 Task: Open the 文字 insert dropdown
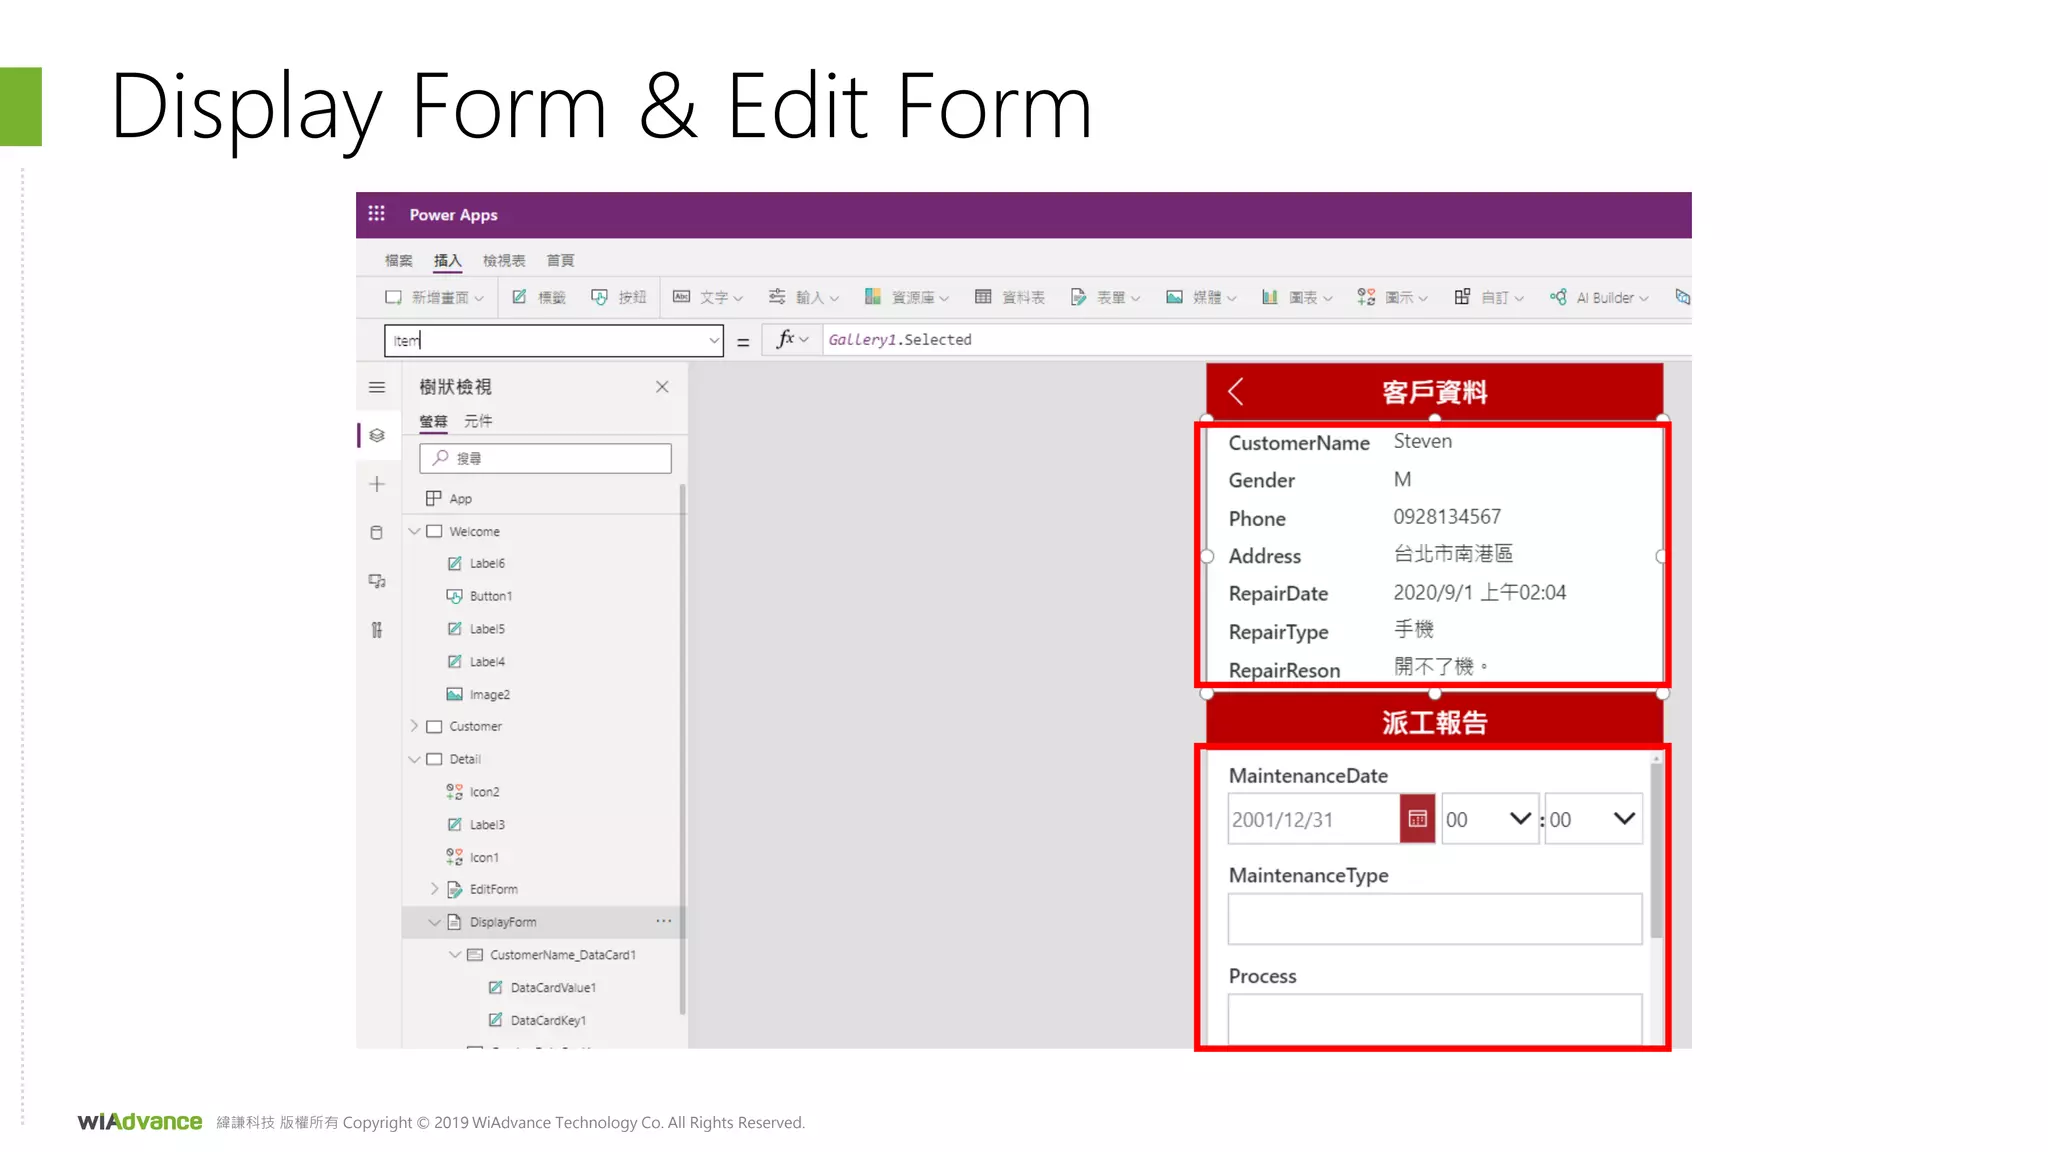708,297
